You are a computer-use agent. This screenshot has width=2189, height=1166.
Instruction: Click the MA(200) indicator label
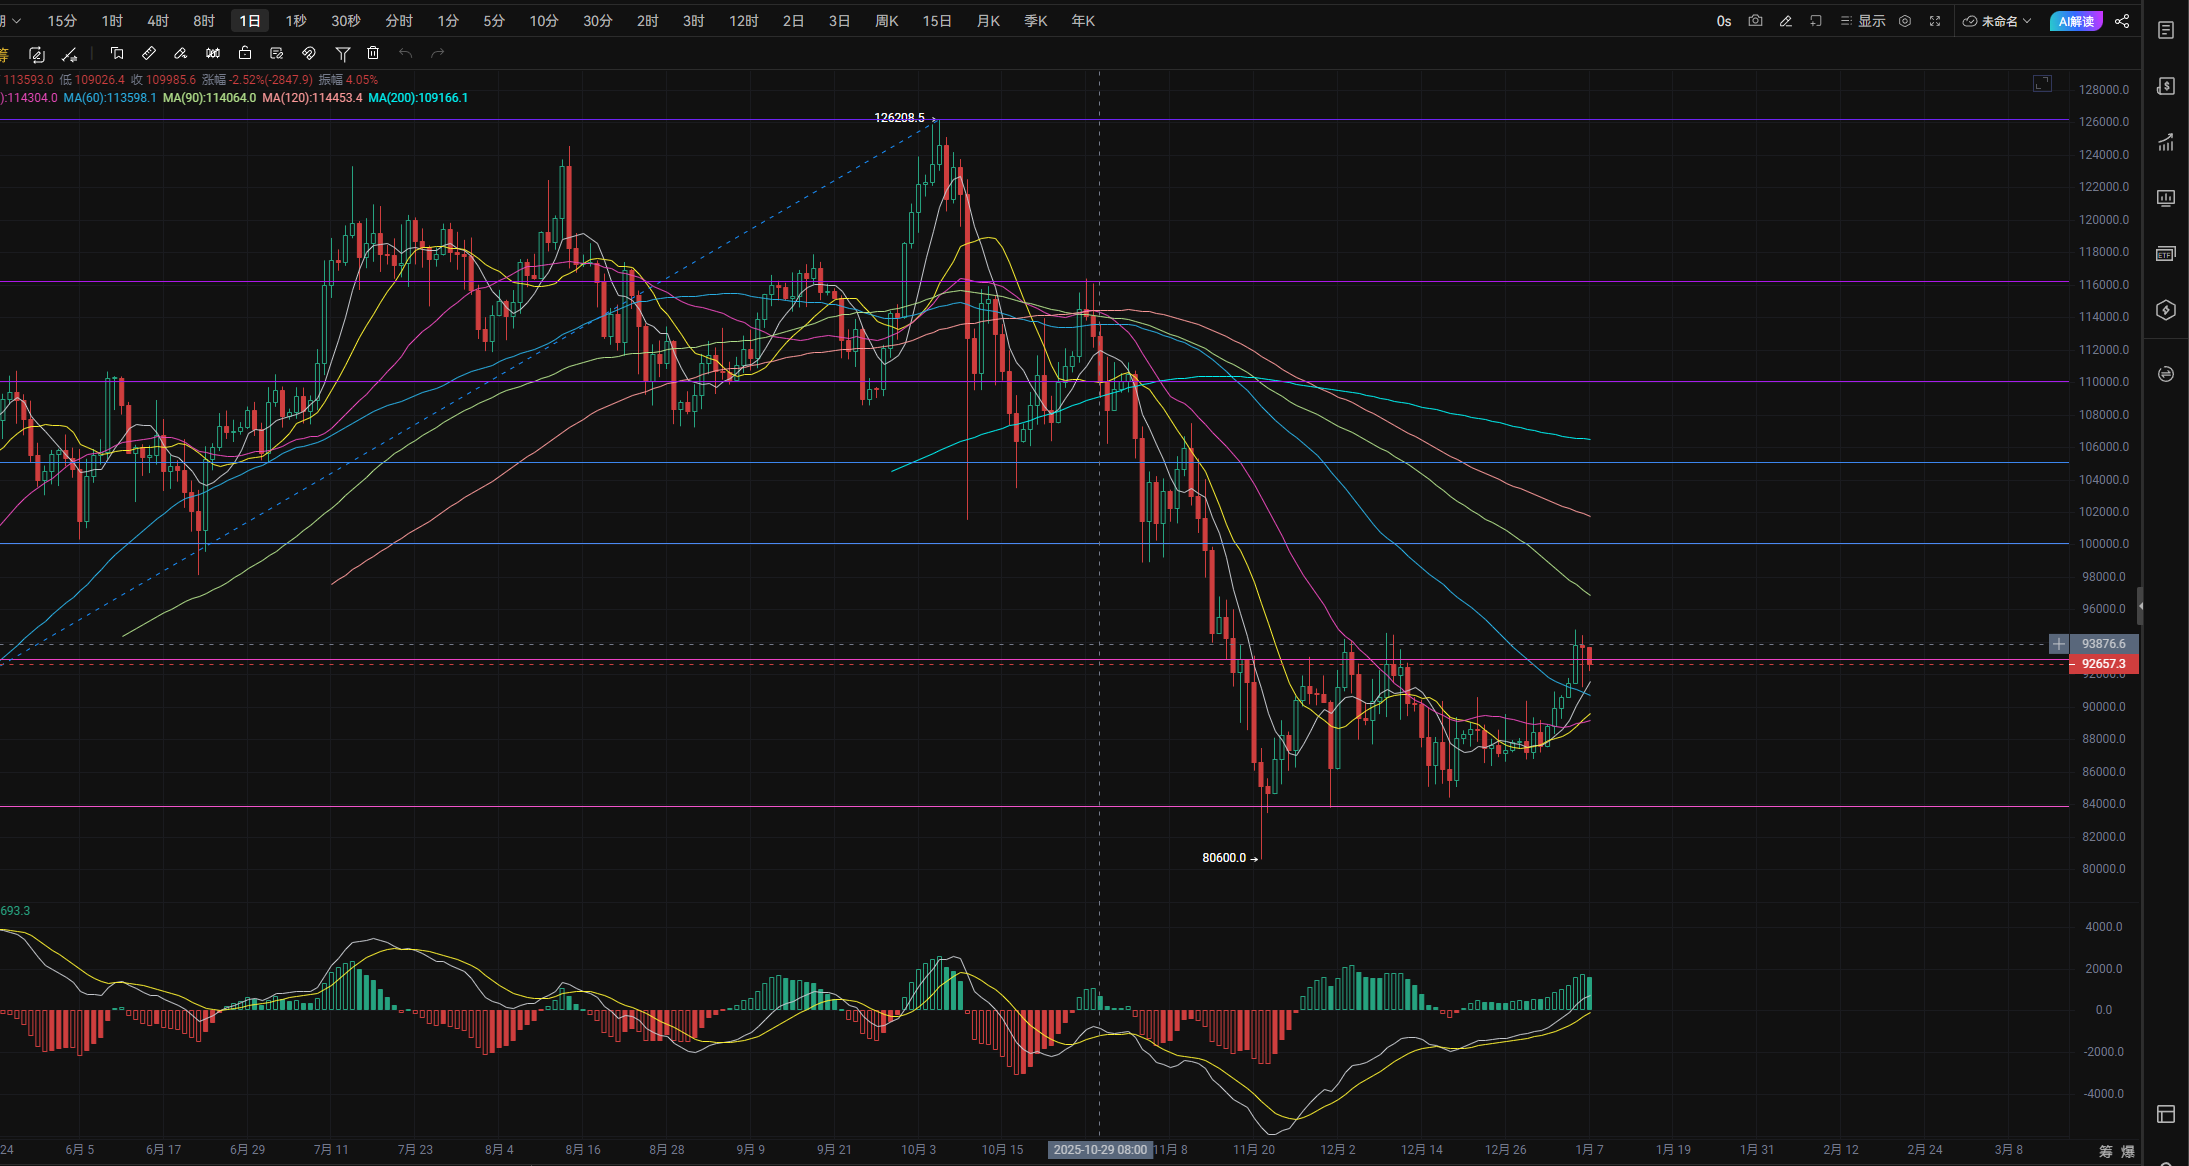pyautogui.click(x=418, y=98)
